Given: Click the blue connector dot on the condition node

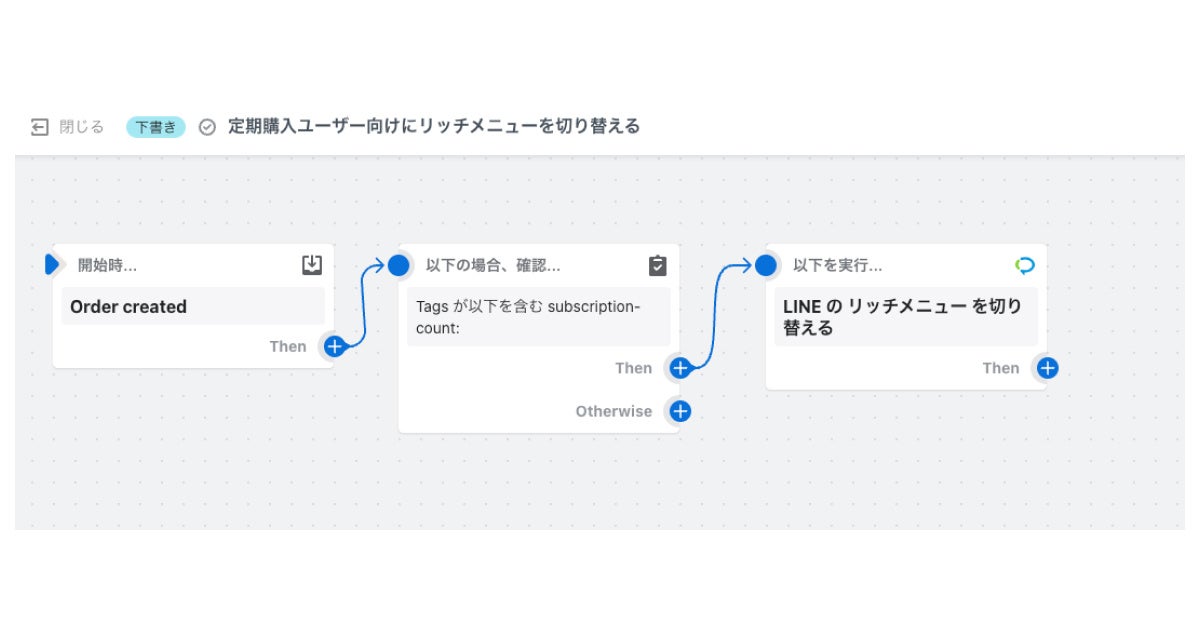Looking at the screenshot, I should click(x=398, y=265).
